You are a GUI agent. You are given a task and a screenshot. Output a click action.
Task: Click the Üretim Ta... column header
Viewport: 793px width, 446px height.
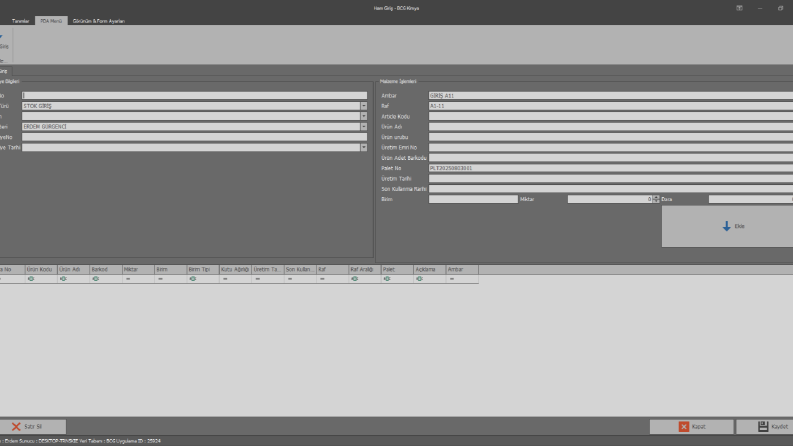coord(268,270)
